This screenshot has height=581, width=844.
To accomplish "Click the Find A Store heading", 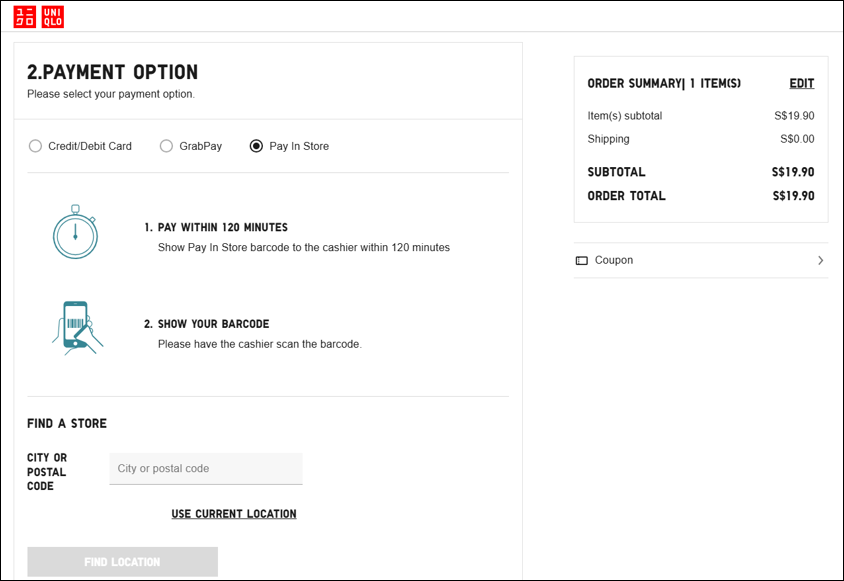I will pyautogui.click(x=67, y=424).
